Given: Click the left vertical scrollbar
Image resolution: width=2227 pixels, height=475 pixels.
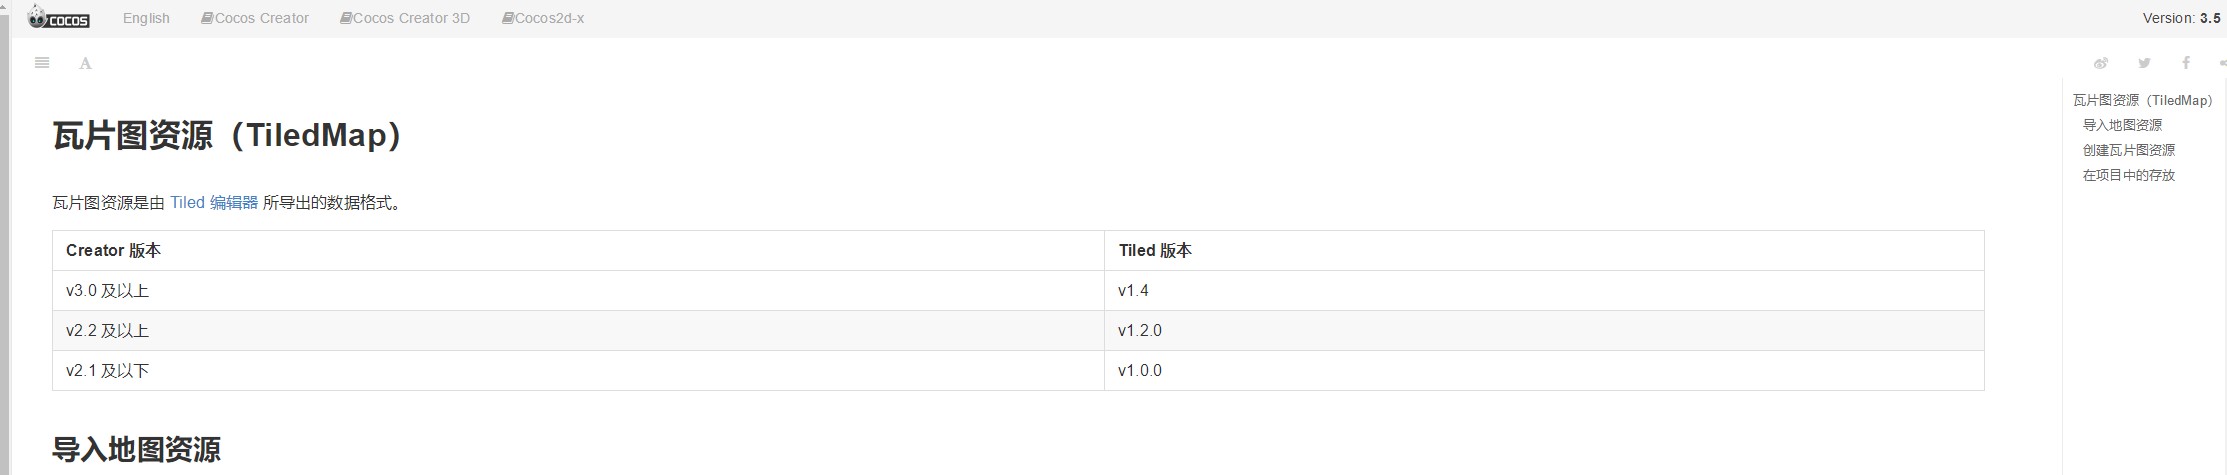Looking at the screenshot, I should point(5,250).
